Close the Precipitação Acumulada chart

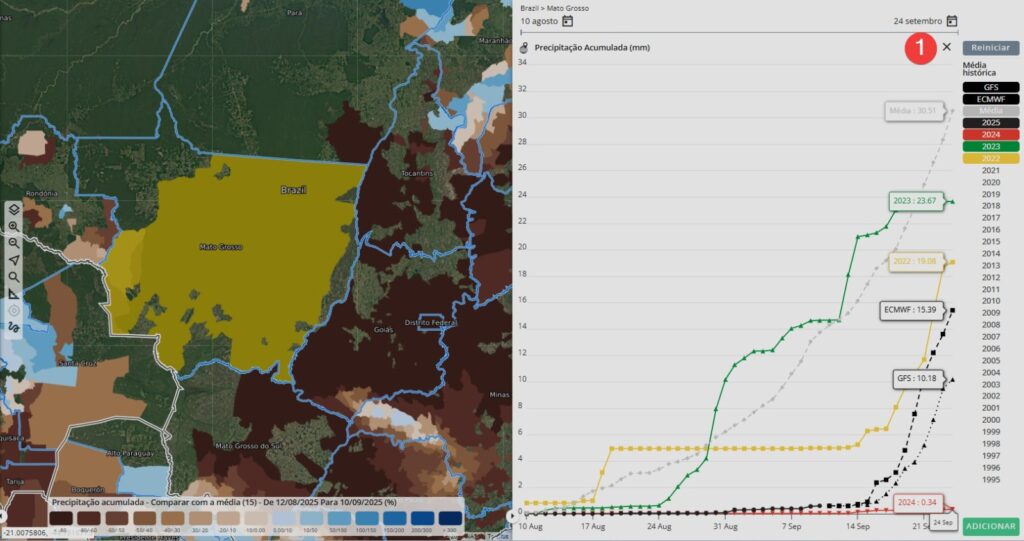click(946, 47)
